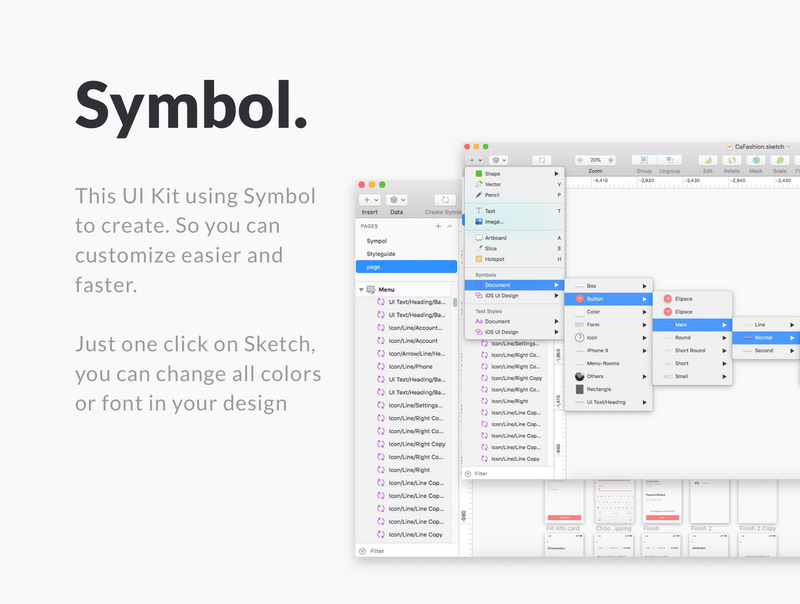Open the Color symbol submenu
The width and height of the screenshot is (800, 604).
608,312
